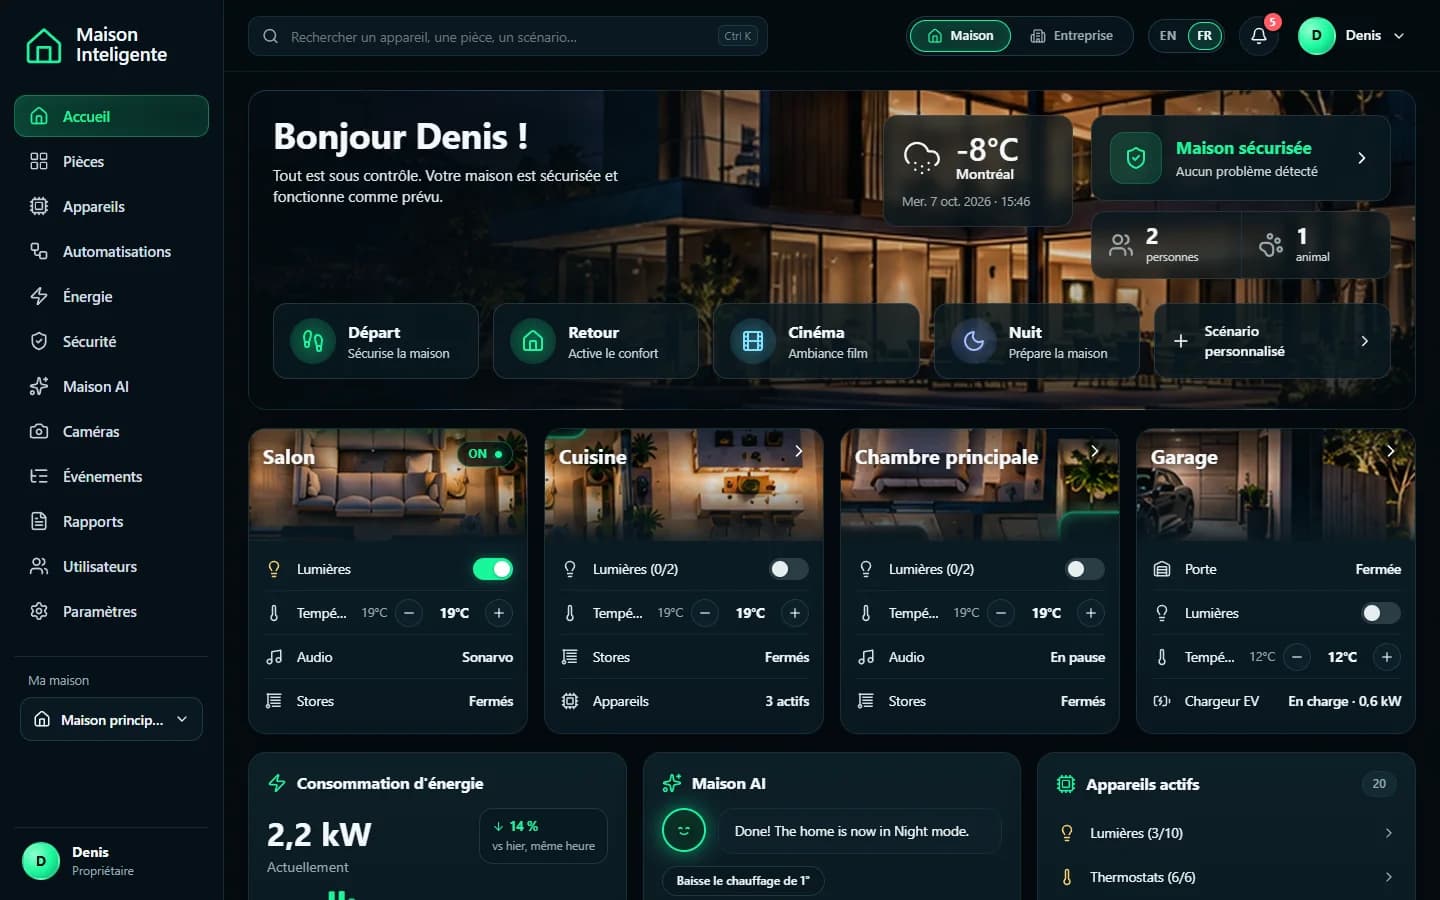Click the Appareils actifs chip icon
This screenshot has height=900, width=1440.
(1066, 784)
